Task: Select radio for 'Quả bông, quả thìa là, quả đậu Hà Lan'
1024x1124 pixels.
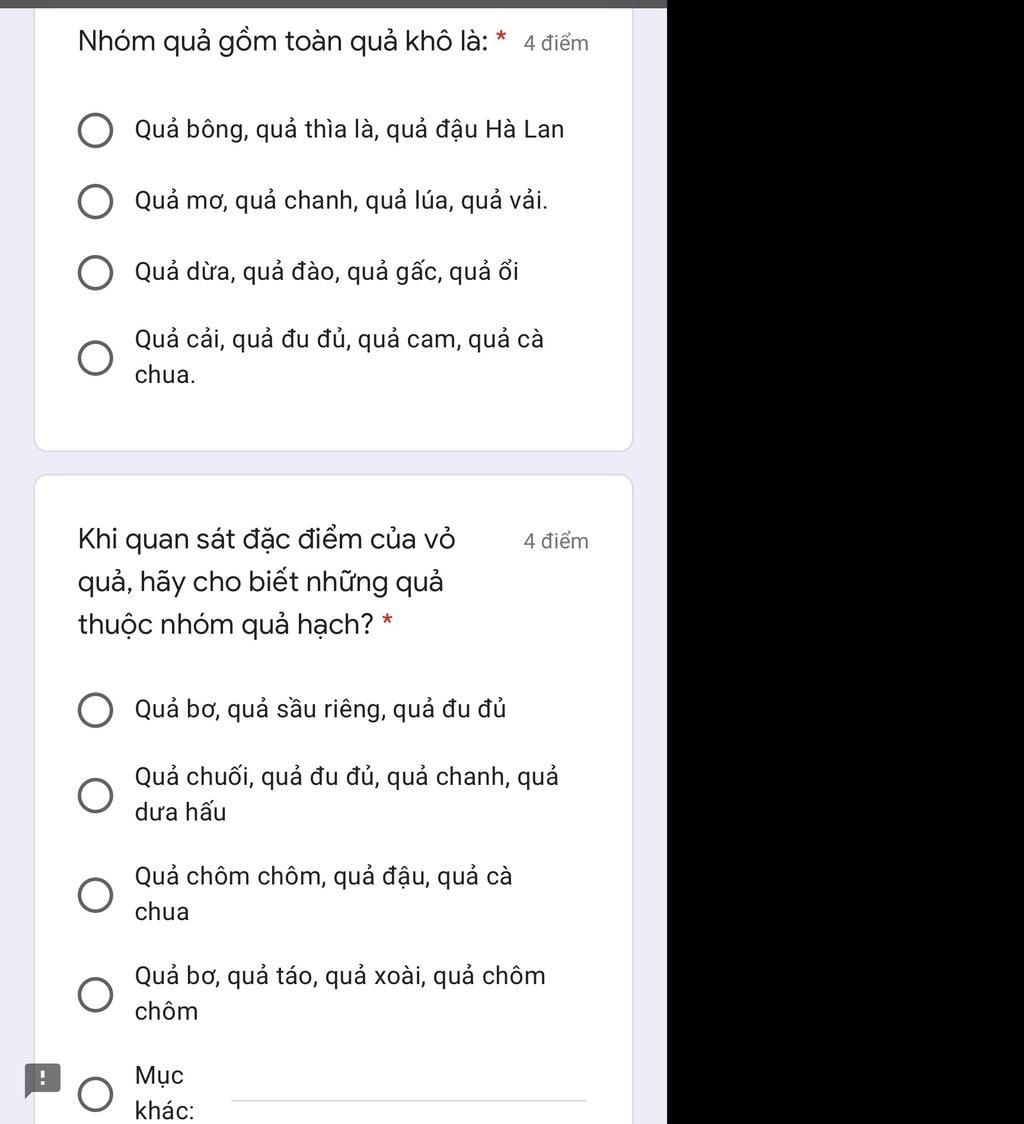Action: tap(95, 131)
